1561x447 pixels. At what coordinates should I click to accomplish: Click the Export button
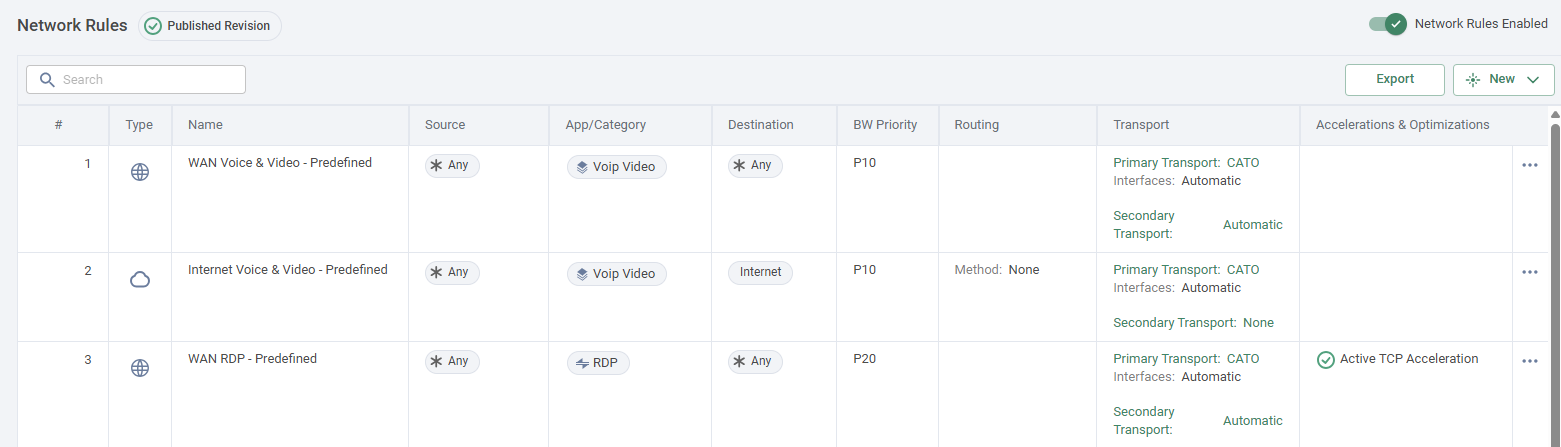click(1394, 80)
